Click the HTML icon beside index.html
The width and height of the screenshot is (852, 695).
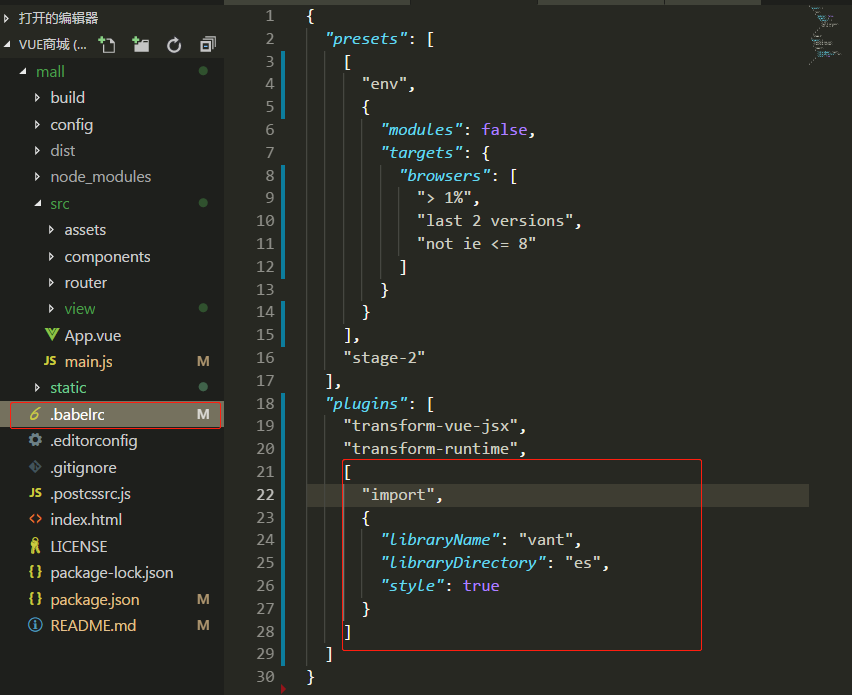coord(35,519)
